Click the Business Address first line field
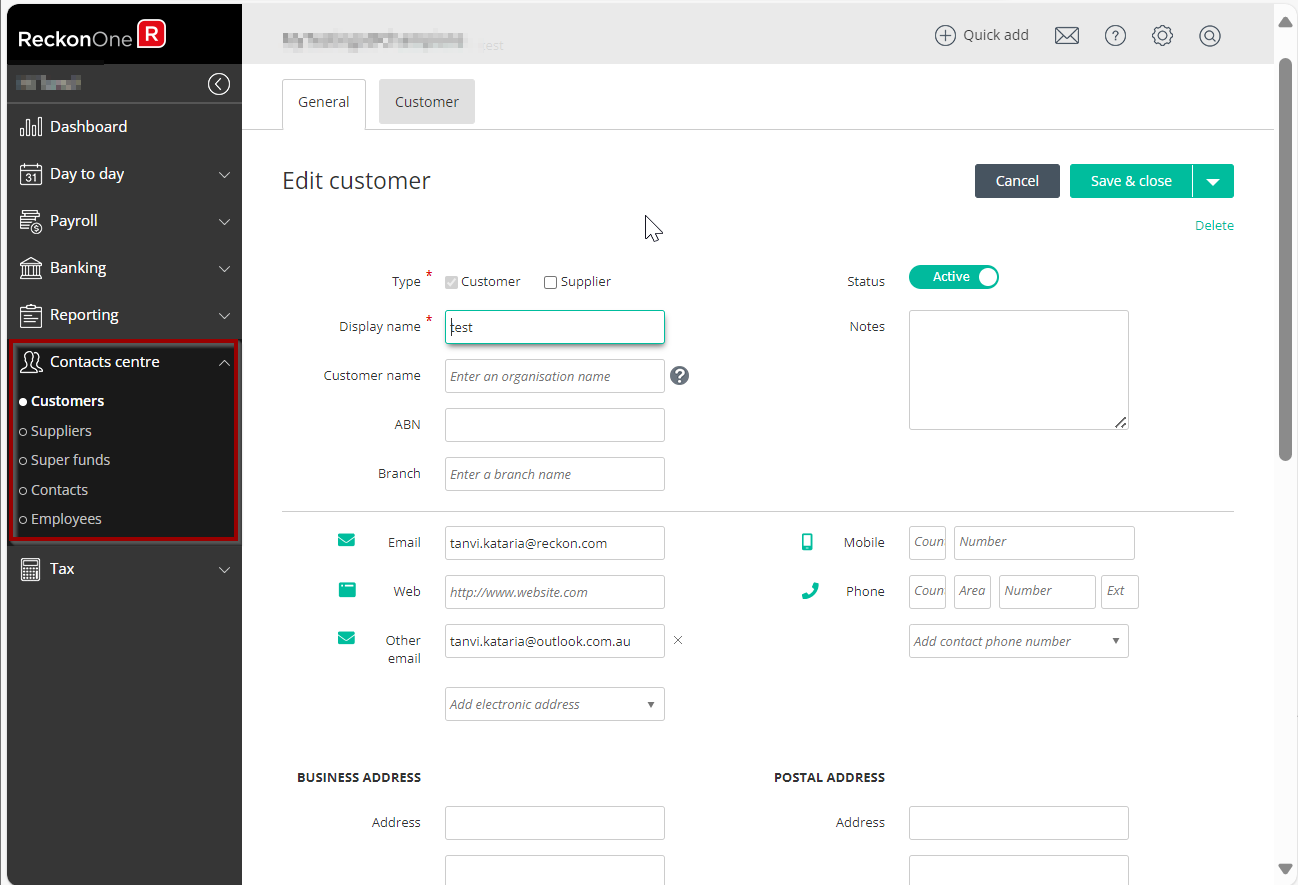 pyautogui.click(x=555, y=823)
